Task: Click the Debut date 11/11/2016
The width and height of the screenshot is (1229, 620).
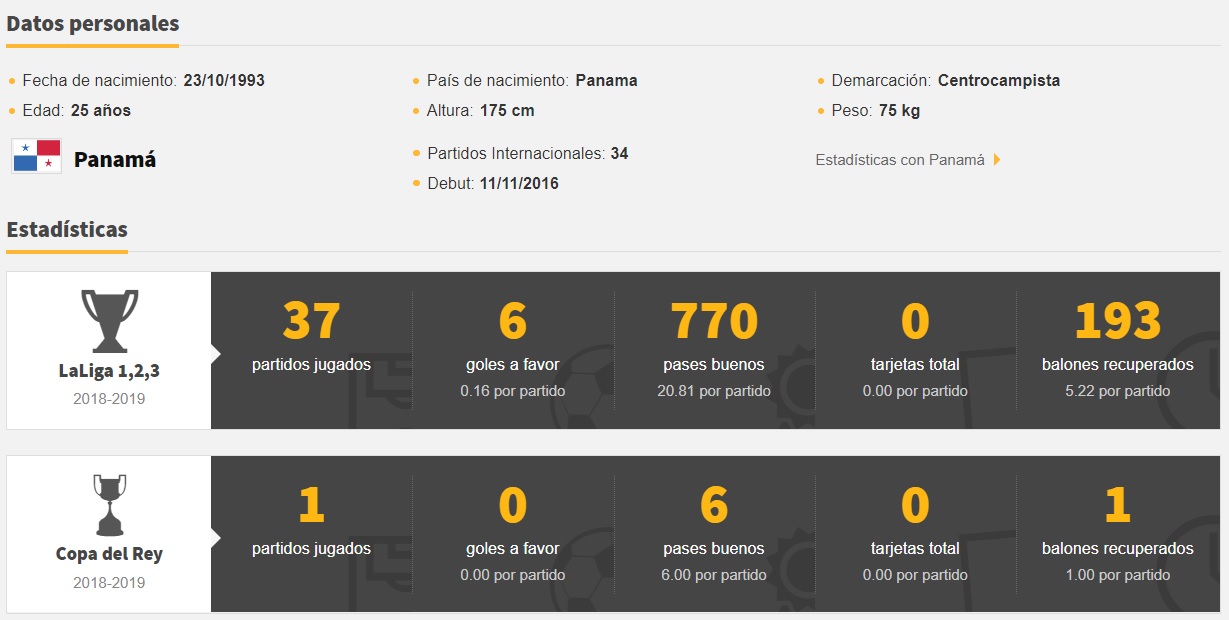Action: click(x=519, y=184)
